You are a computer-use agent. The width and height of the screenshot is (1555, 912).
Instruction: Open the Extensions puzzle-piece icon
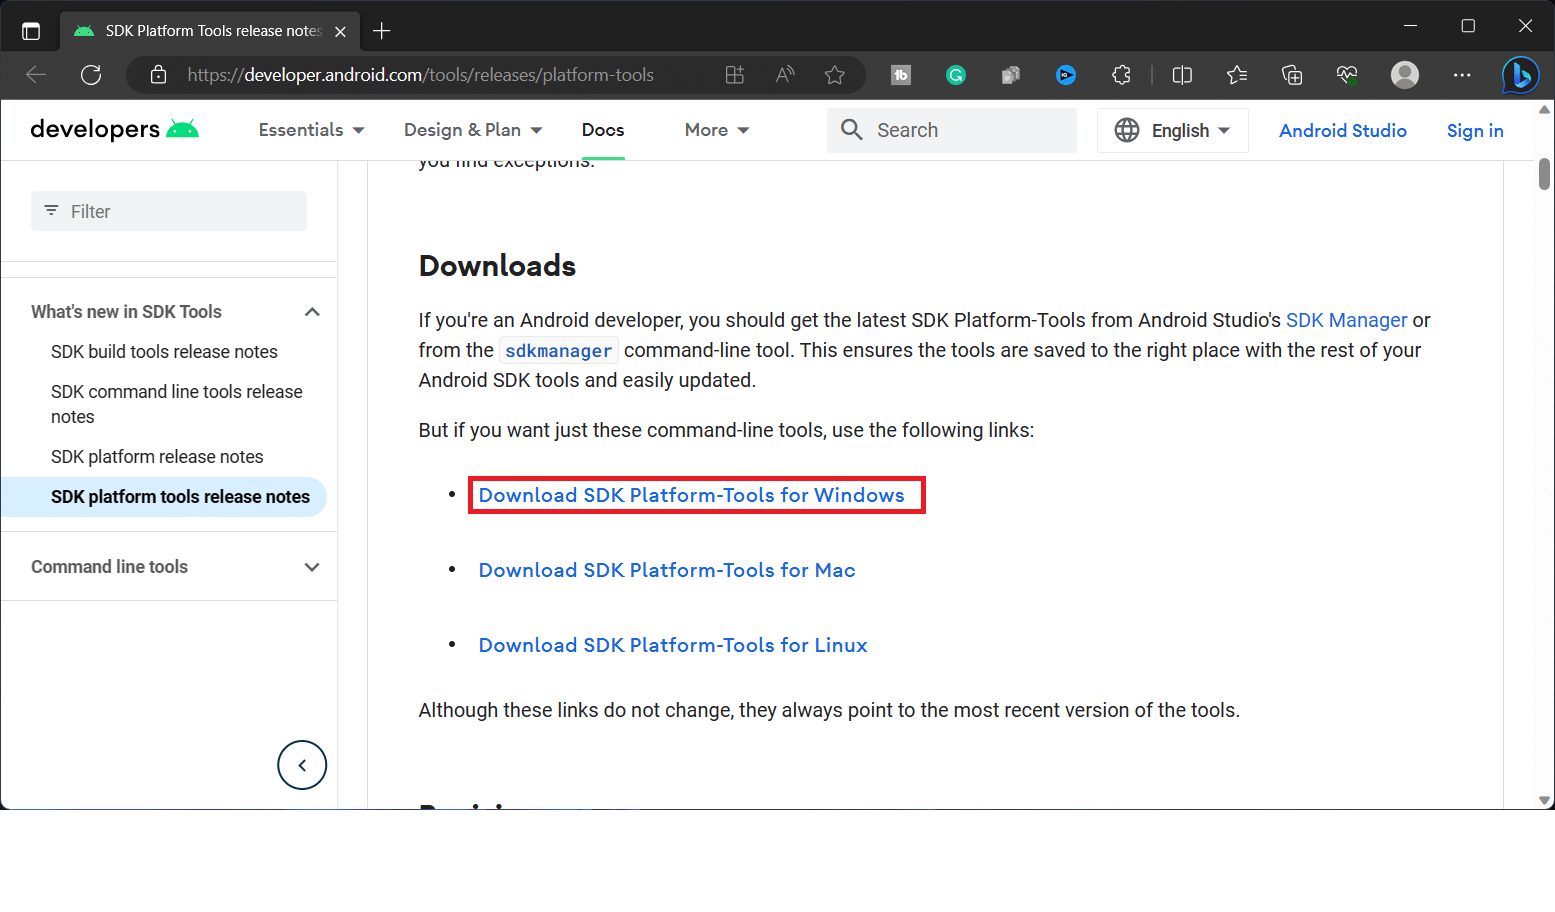click(1121, 75)
